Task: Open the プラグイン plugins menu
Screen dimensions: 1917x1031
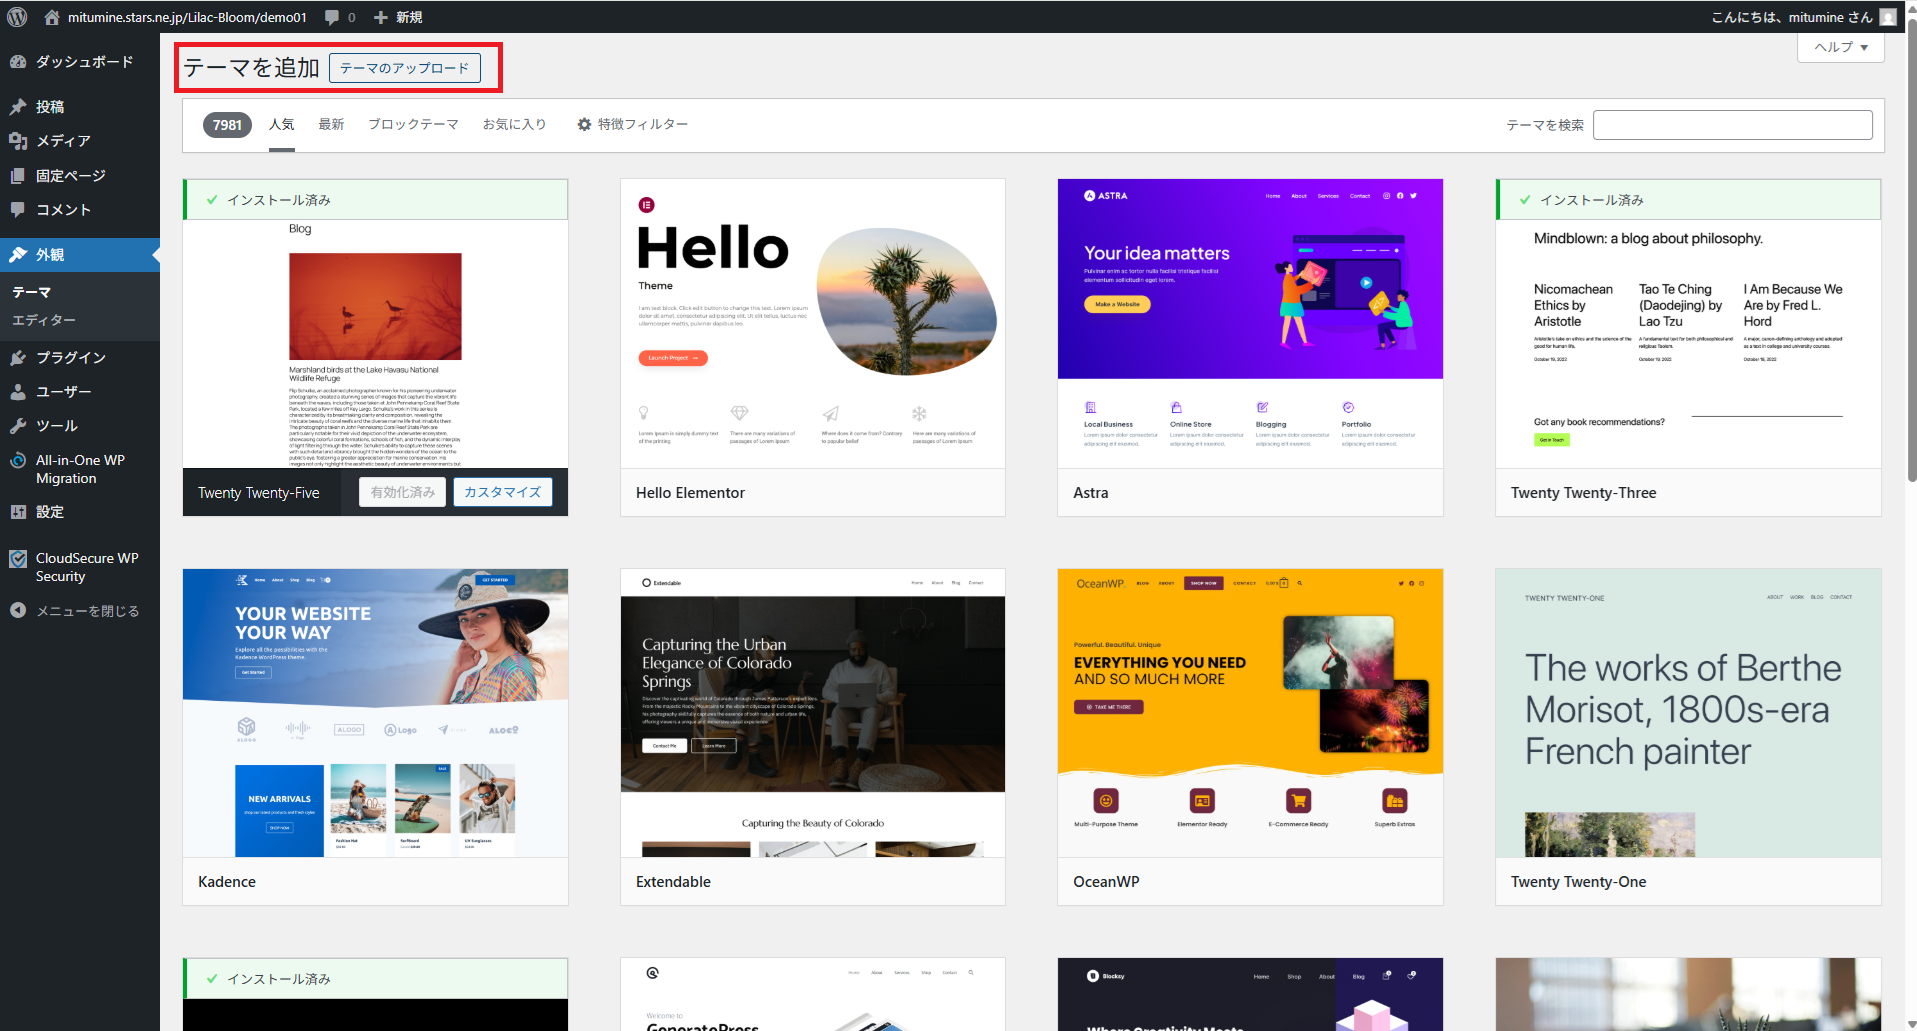Action: click(x=70, y=358)
